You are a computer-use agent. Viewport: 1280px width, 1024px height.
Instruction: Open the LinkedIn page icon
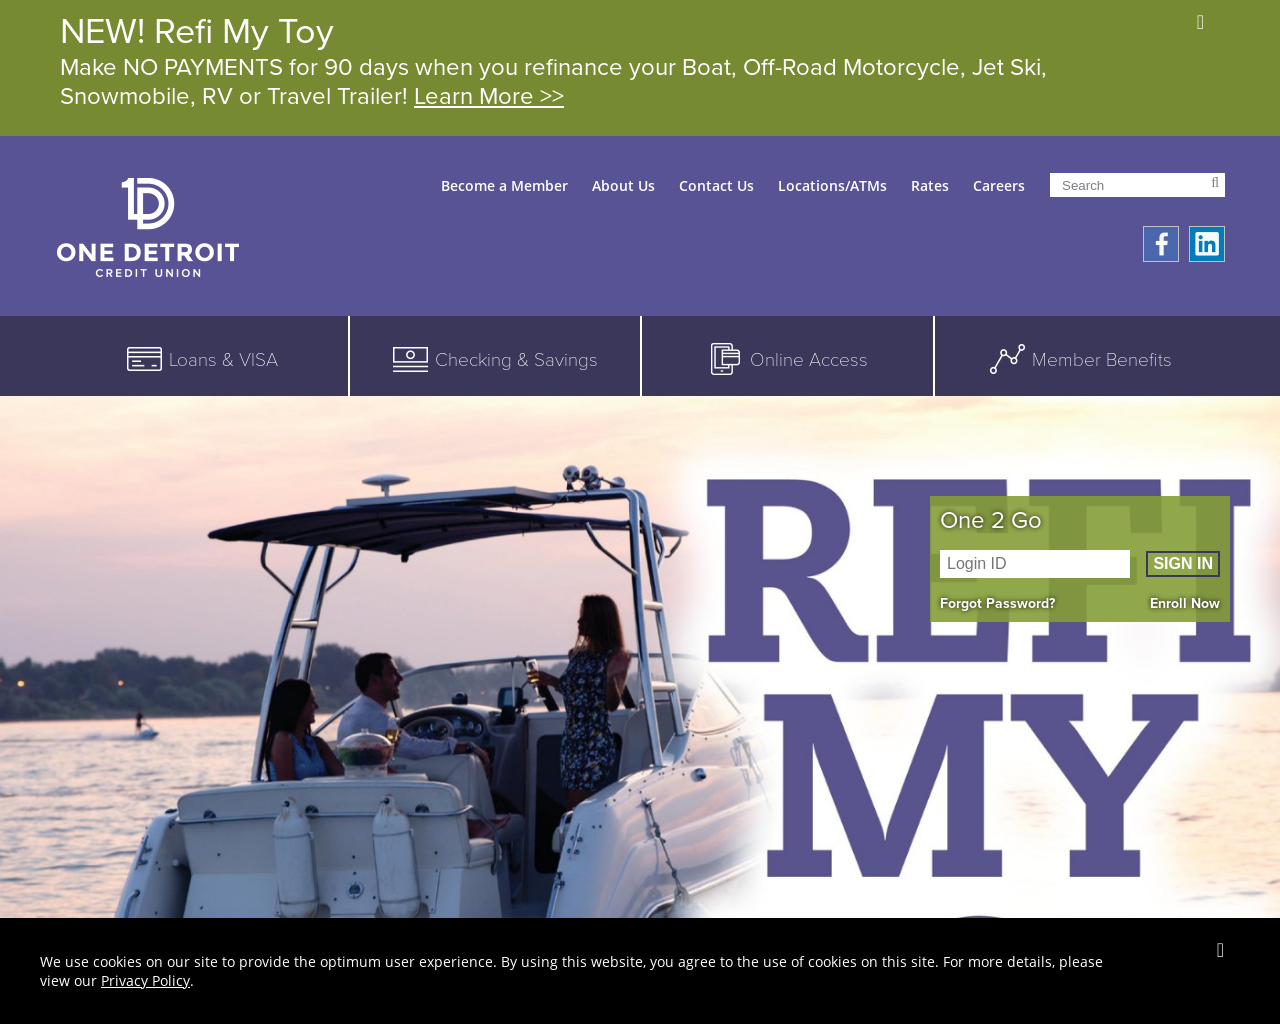tap(1207, 244)
